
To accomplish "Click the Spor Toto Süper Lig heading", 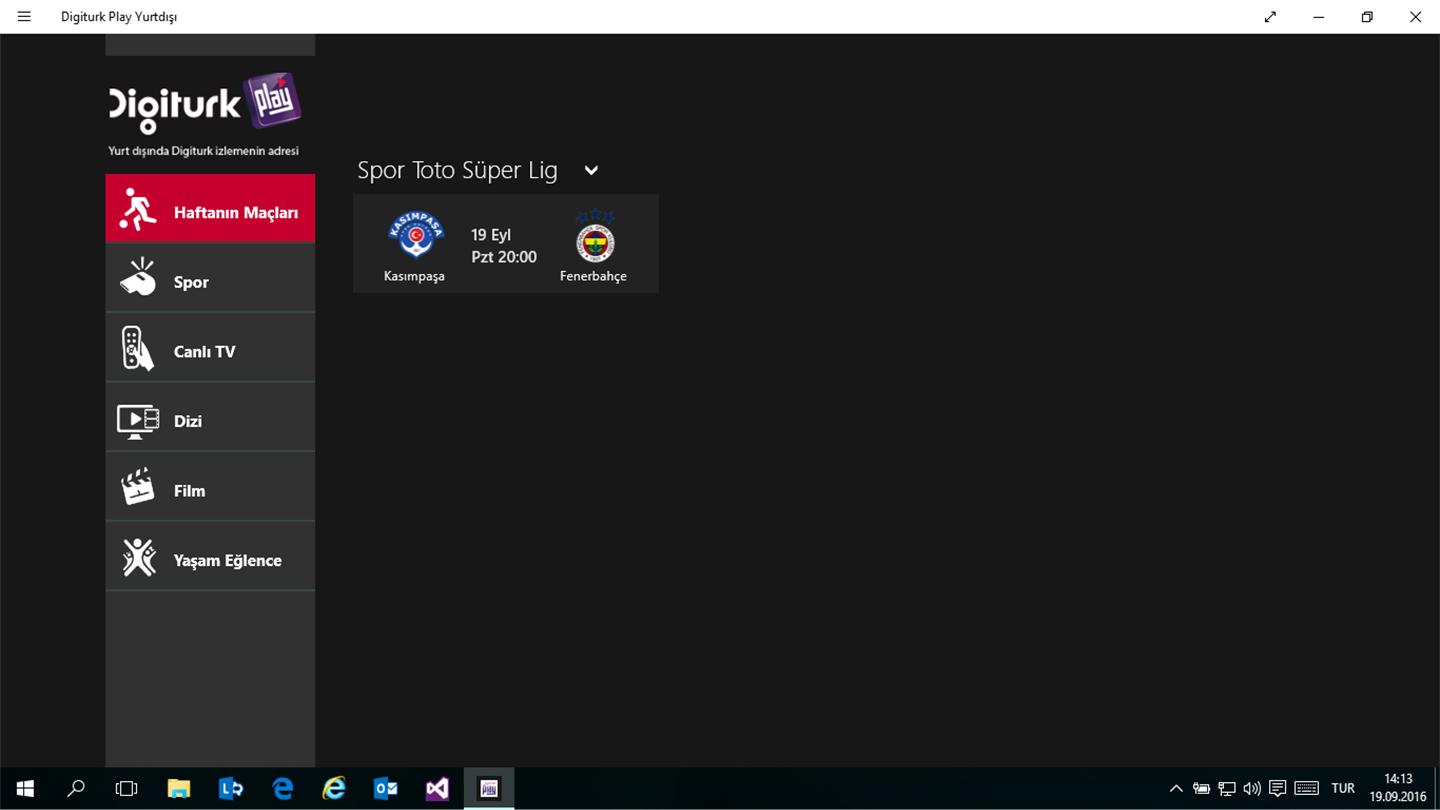I will pos(457,170).
